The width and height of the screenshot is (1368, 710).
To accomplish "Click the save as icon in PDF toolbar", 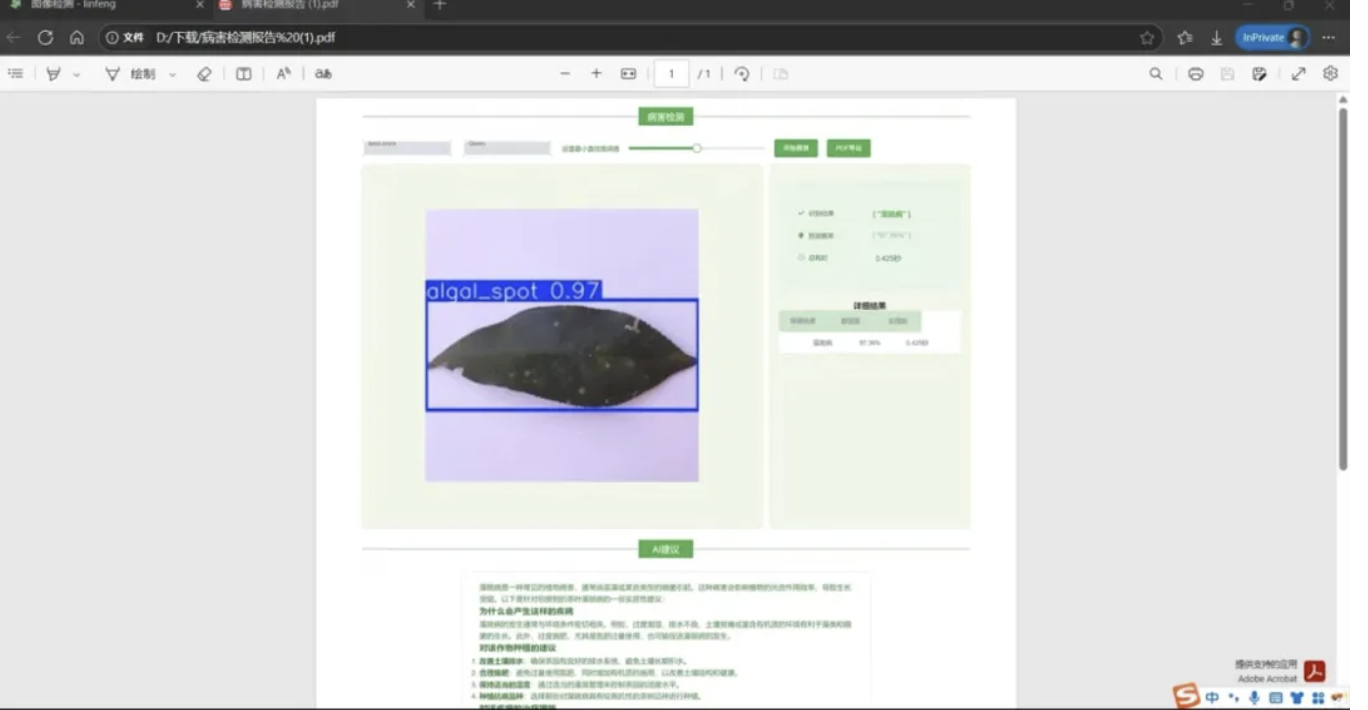I will coord(1259,74).
